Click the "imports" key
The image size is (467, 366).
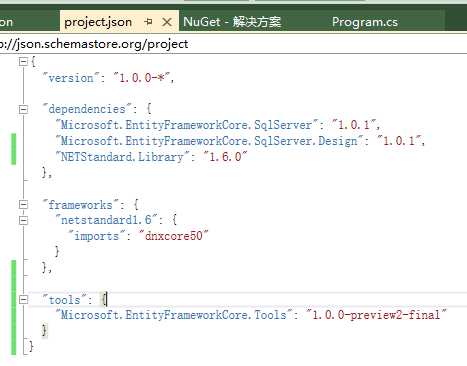tap(97, 236)
